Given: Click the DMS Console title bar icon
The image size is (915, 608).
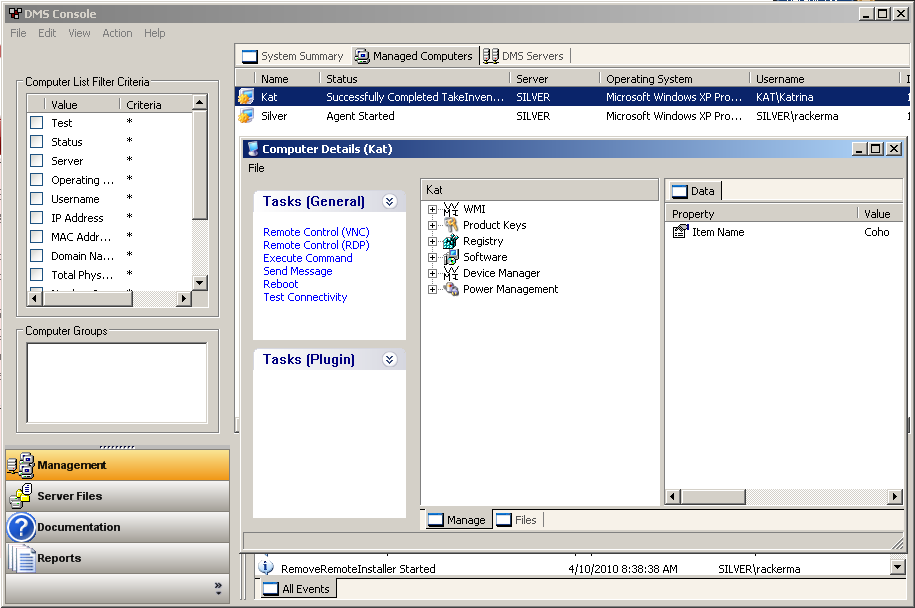Looking at the screenshot, I should pyautogui.click(x=15, y=13).
